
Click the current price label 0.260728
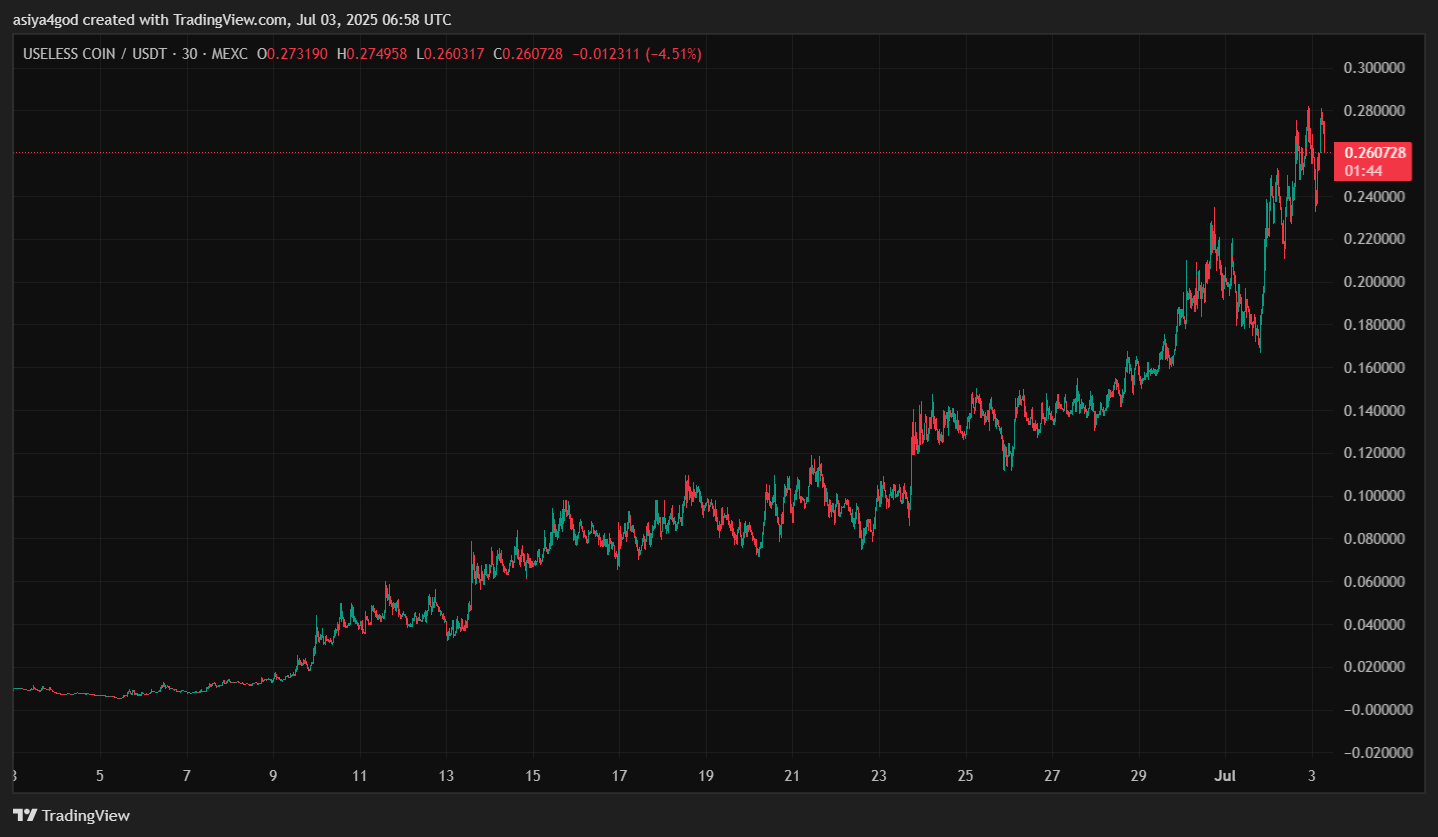[x=1375, y=153]
